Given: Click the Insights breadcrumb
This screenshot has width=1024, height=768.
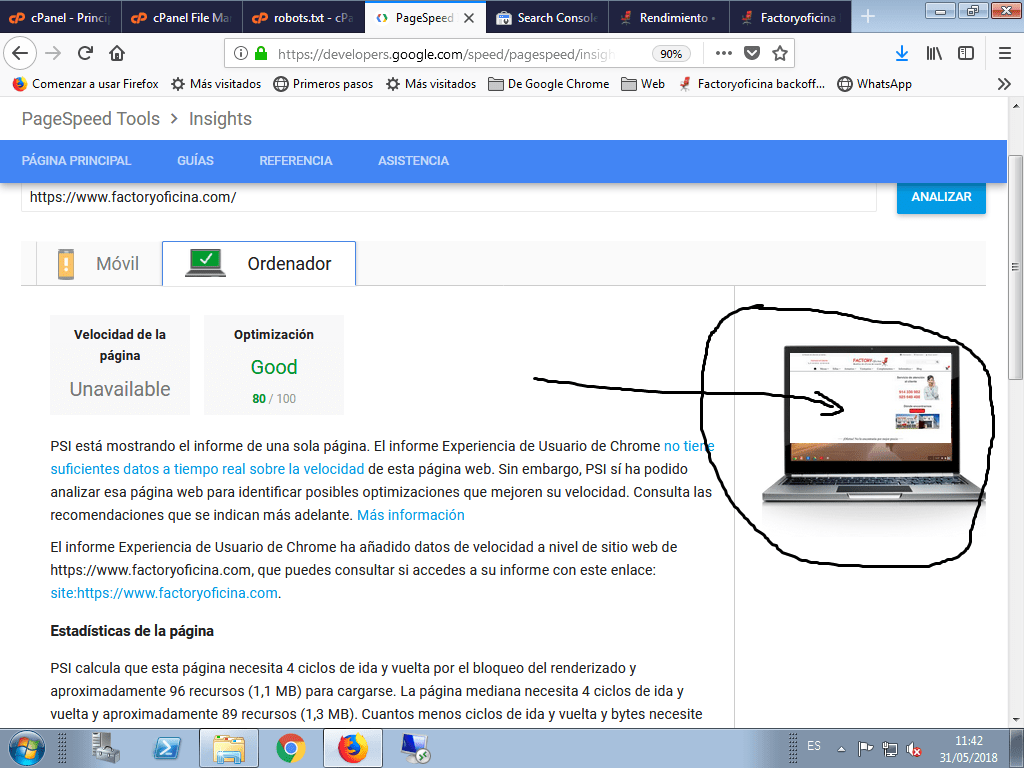Looking at the screenshot, I should click(220, 119).
